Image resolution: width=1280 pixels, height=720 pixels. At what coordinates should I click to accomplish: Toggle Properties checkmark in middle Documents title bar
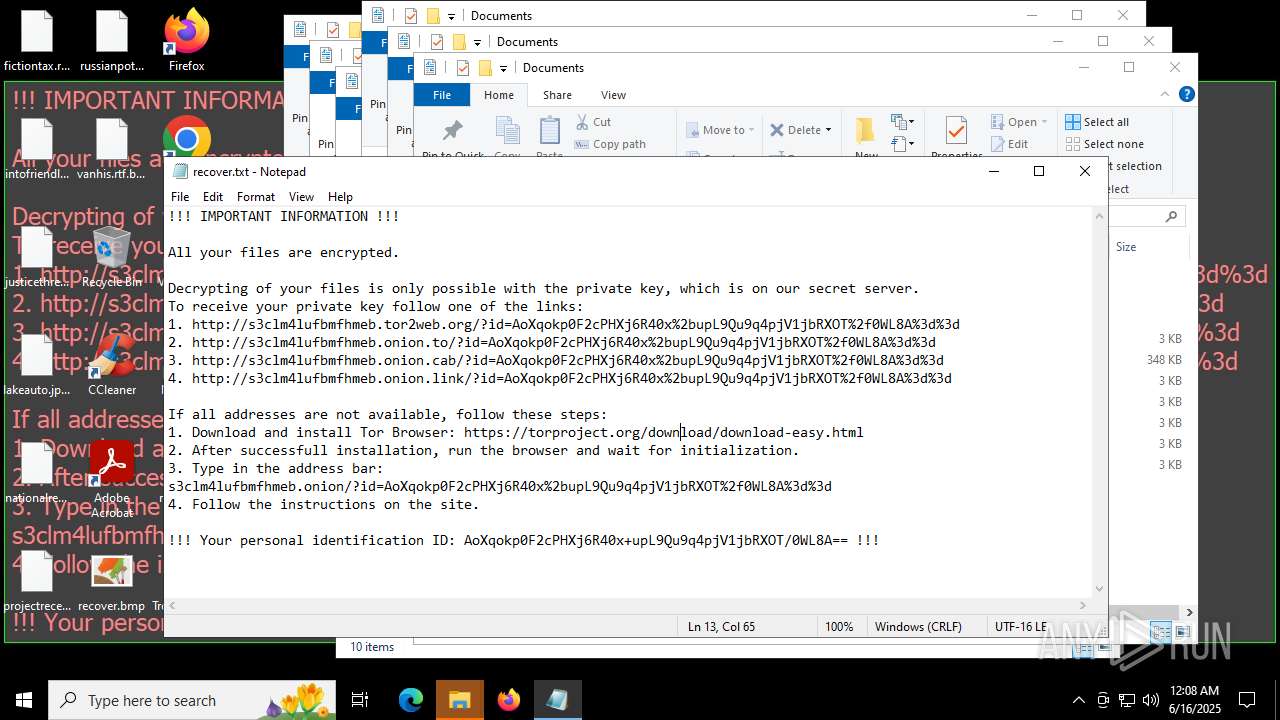coord(436,42)
